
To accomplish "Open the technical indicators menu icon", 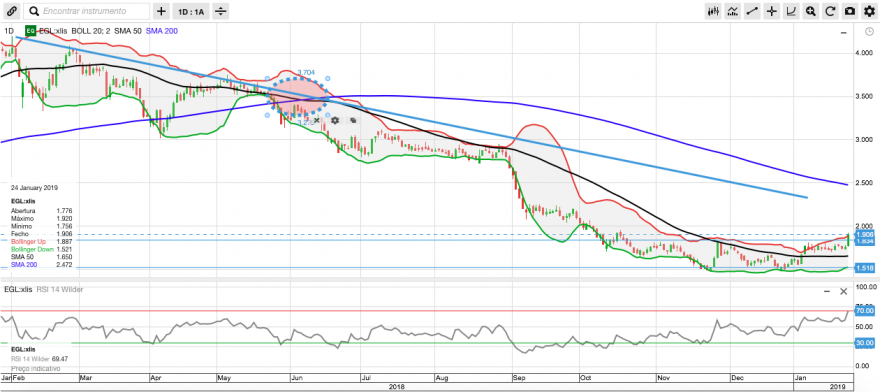I will click(x=733, y=11).
